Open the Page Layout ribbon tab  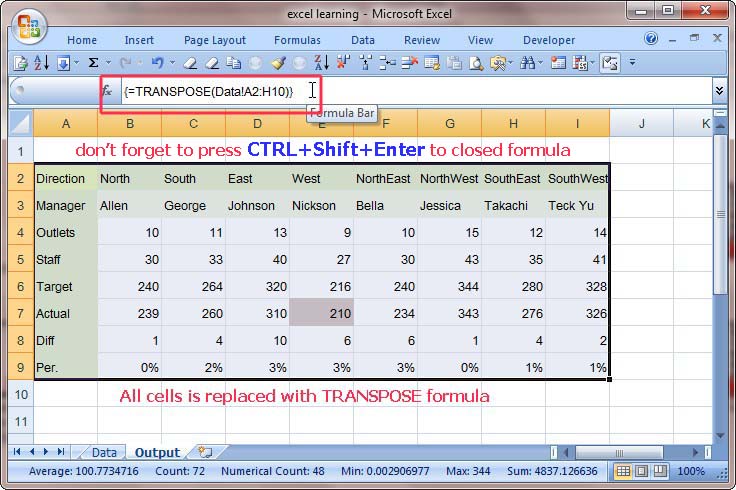click(x=215, y=40)
